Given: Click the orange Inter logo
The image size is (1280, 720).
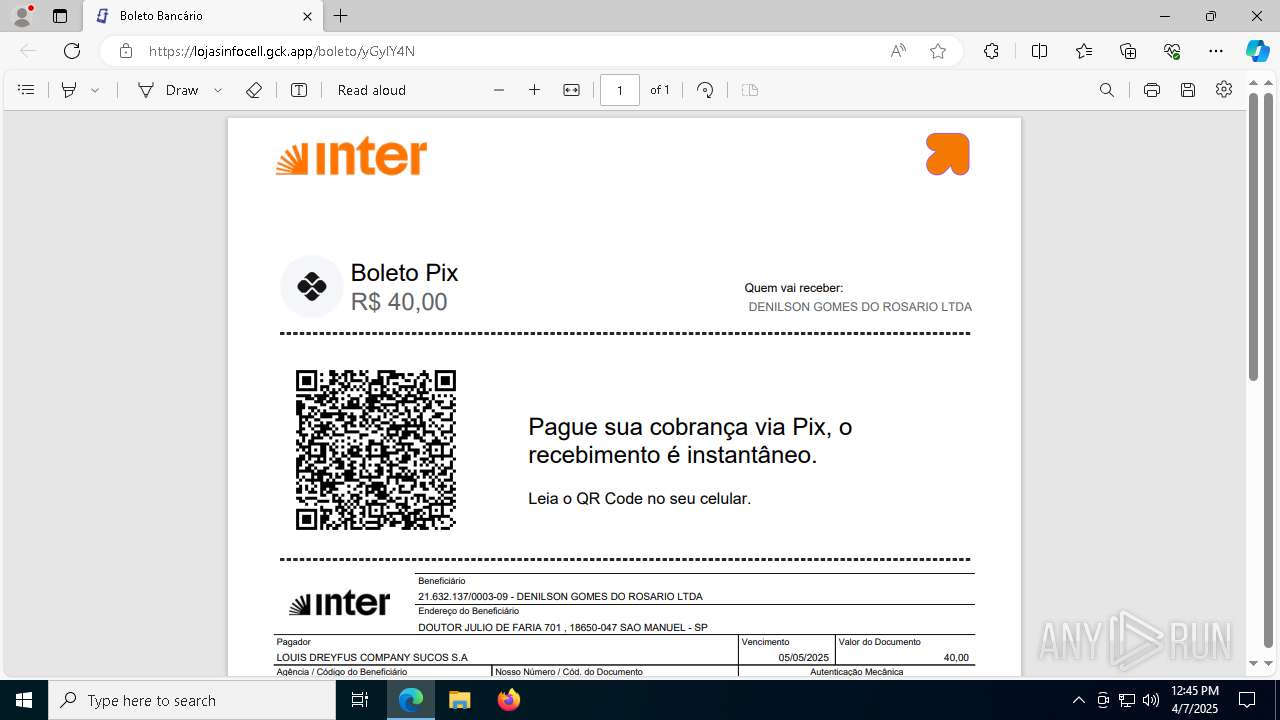Looking at the screenshot, I should [x=351, y=158].
